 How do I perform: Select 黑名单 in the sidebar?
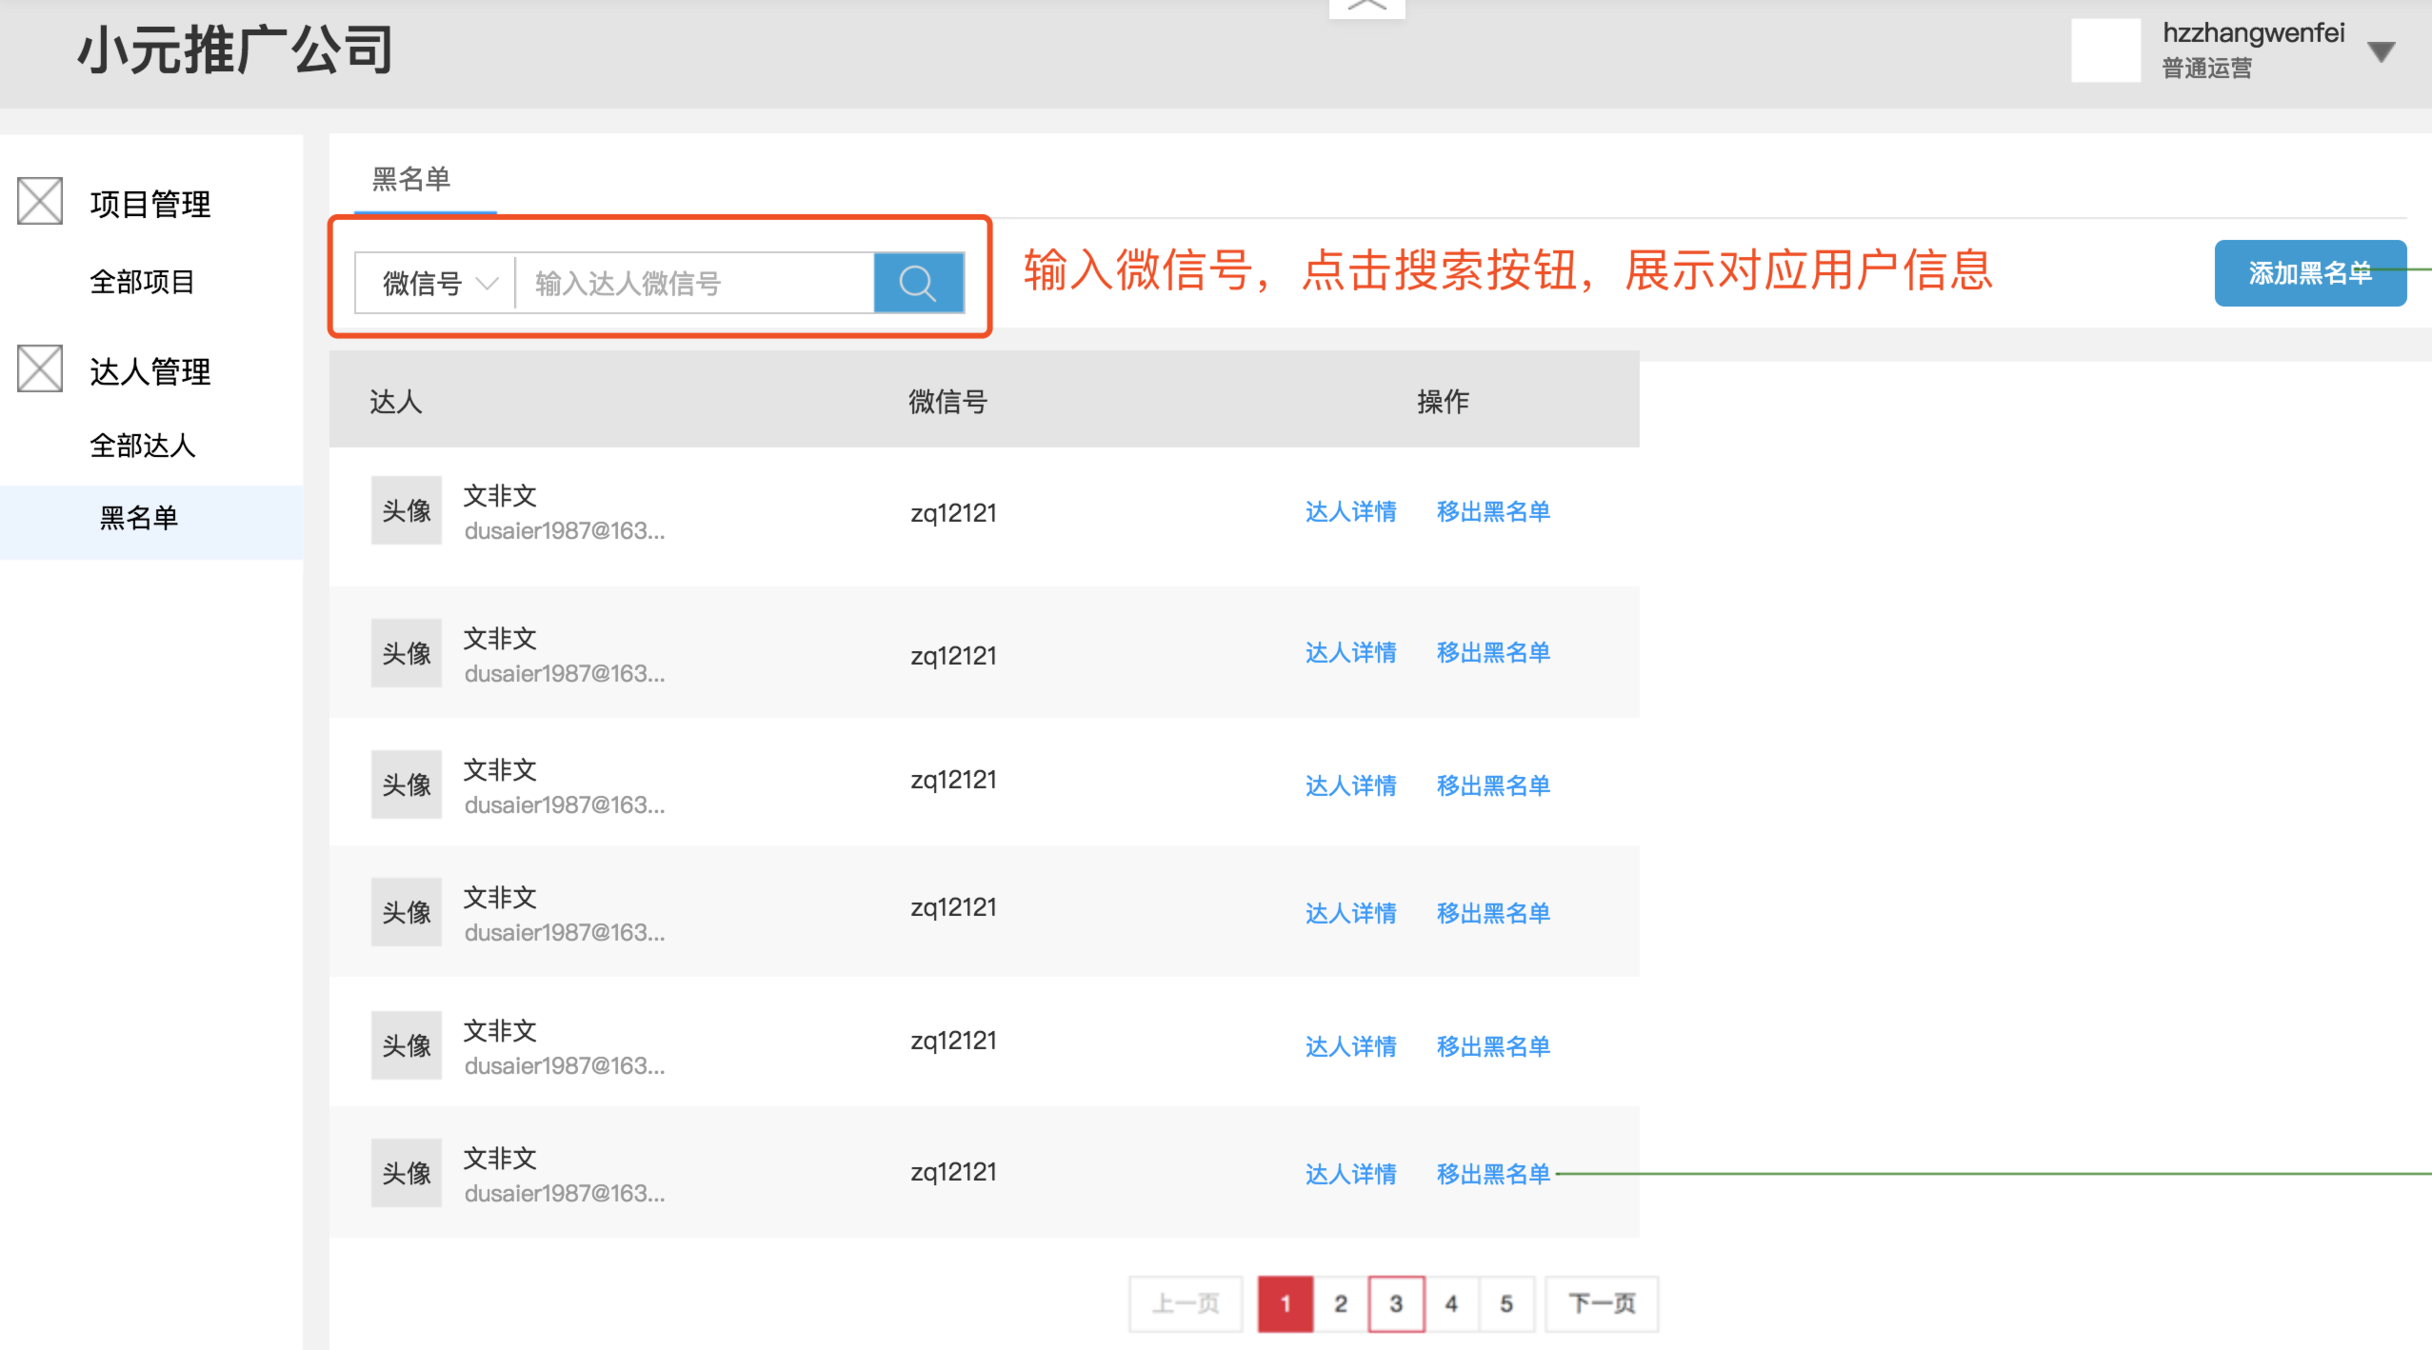(139, 518)
